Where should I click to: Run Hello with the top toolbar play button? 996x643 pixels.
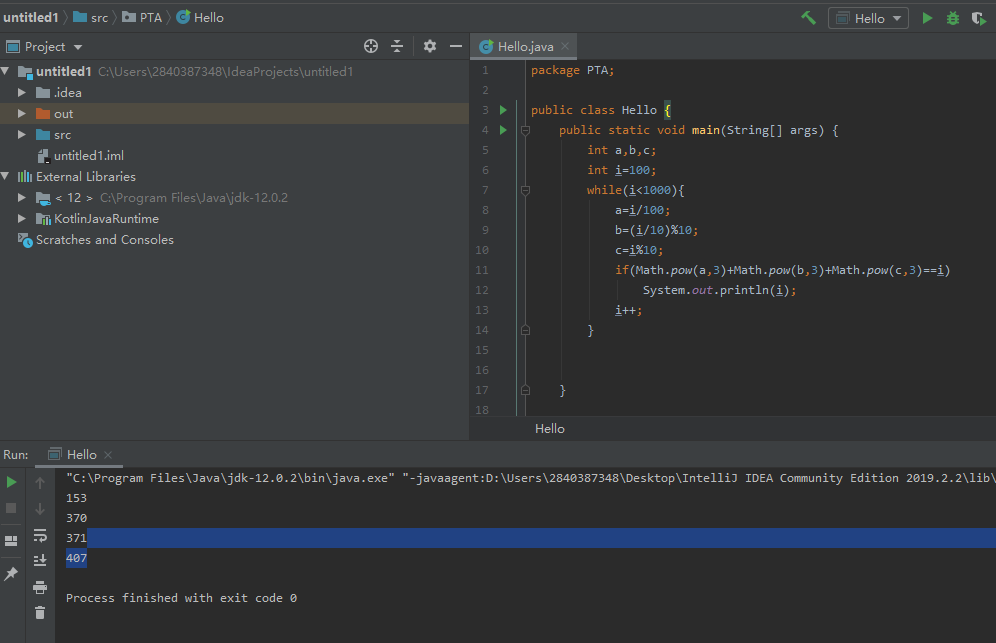tap(927, 18)
